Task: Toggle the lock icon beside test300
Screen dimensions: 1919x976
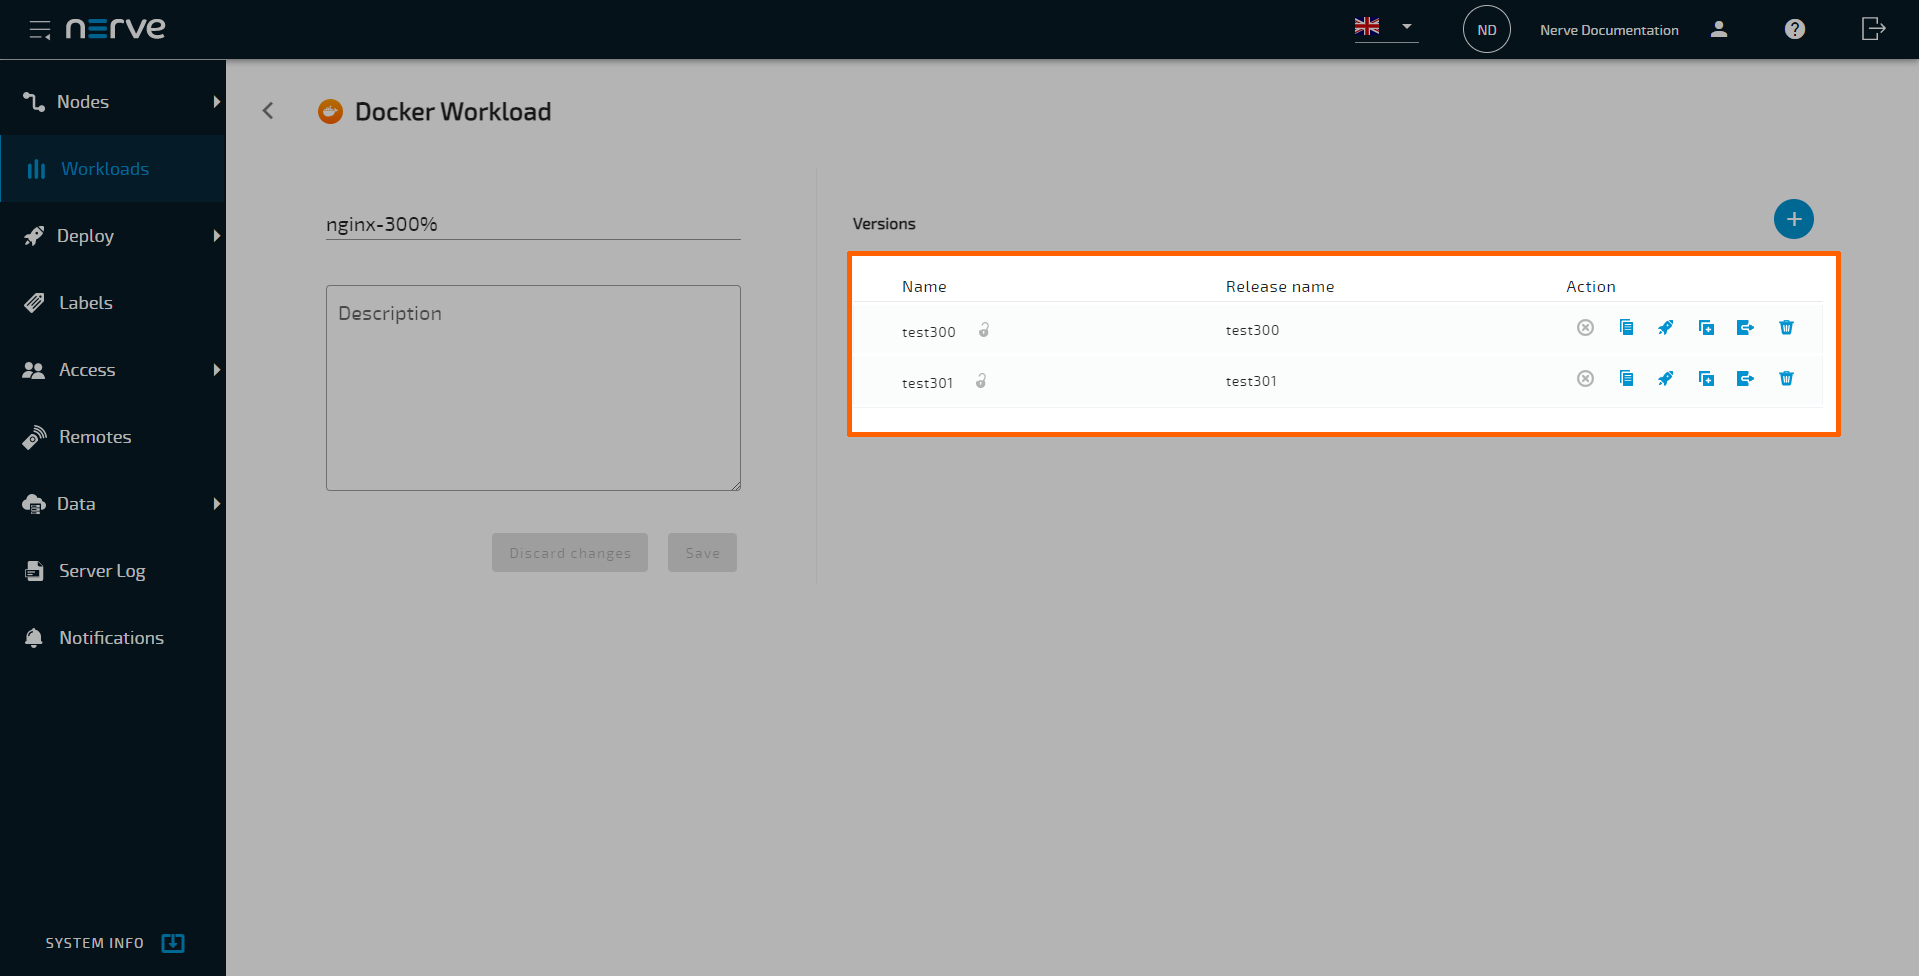Action: pyautogui.click(x=983, y=329)
